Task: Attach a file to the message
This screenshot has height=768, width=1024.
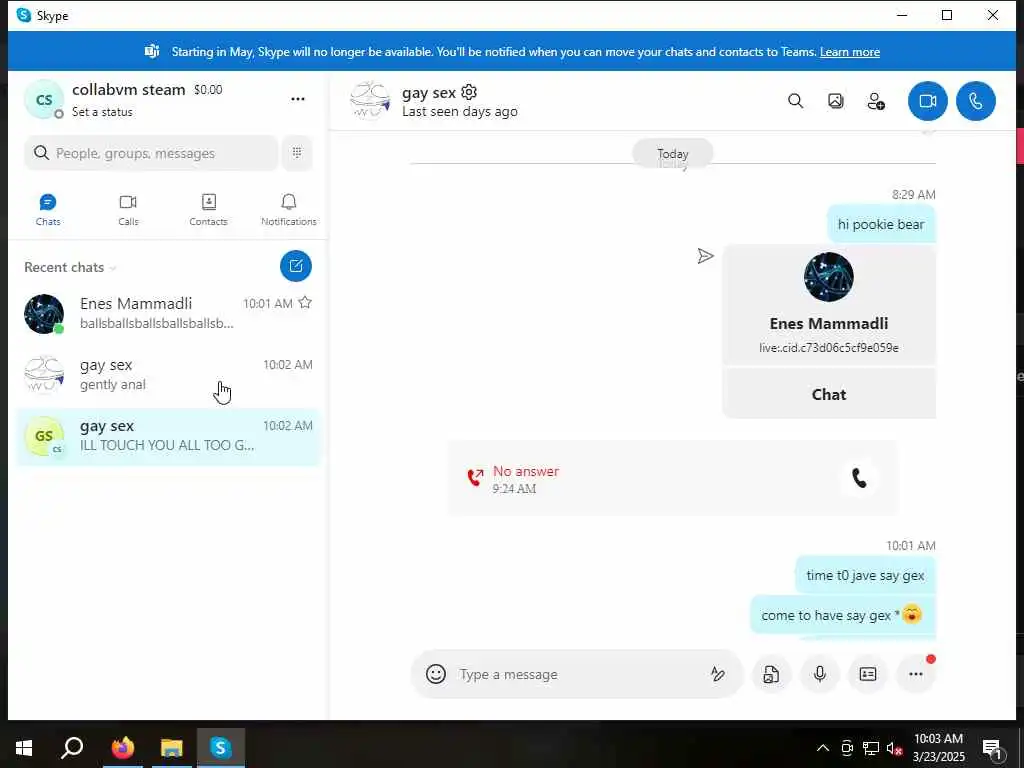Action: [x=771, y=674]
